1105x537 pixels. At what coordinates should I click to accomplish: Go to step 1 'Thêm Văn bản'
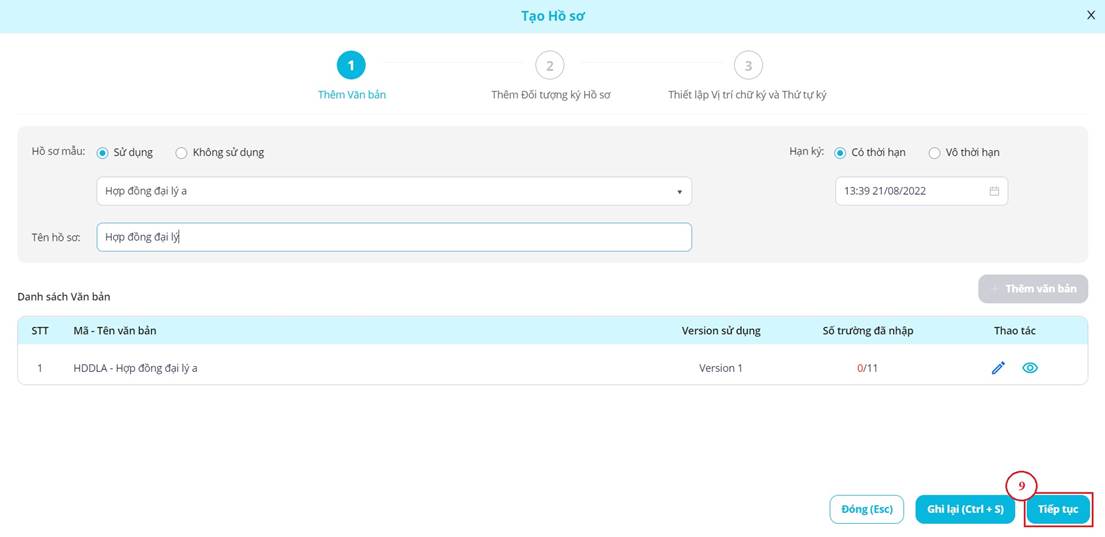351,66
